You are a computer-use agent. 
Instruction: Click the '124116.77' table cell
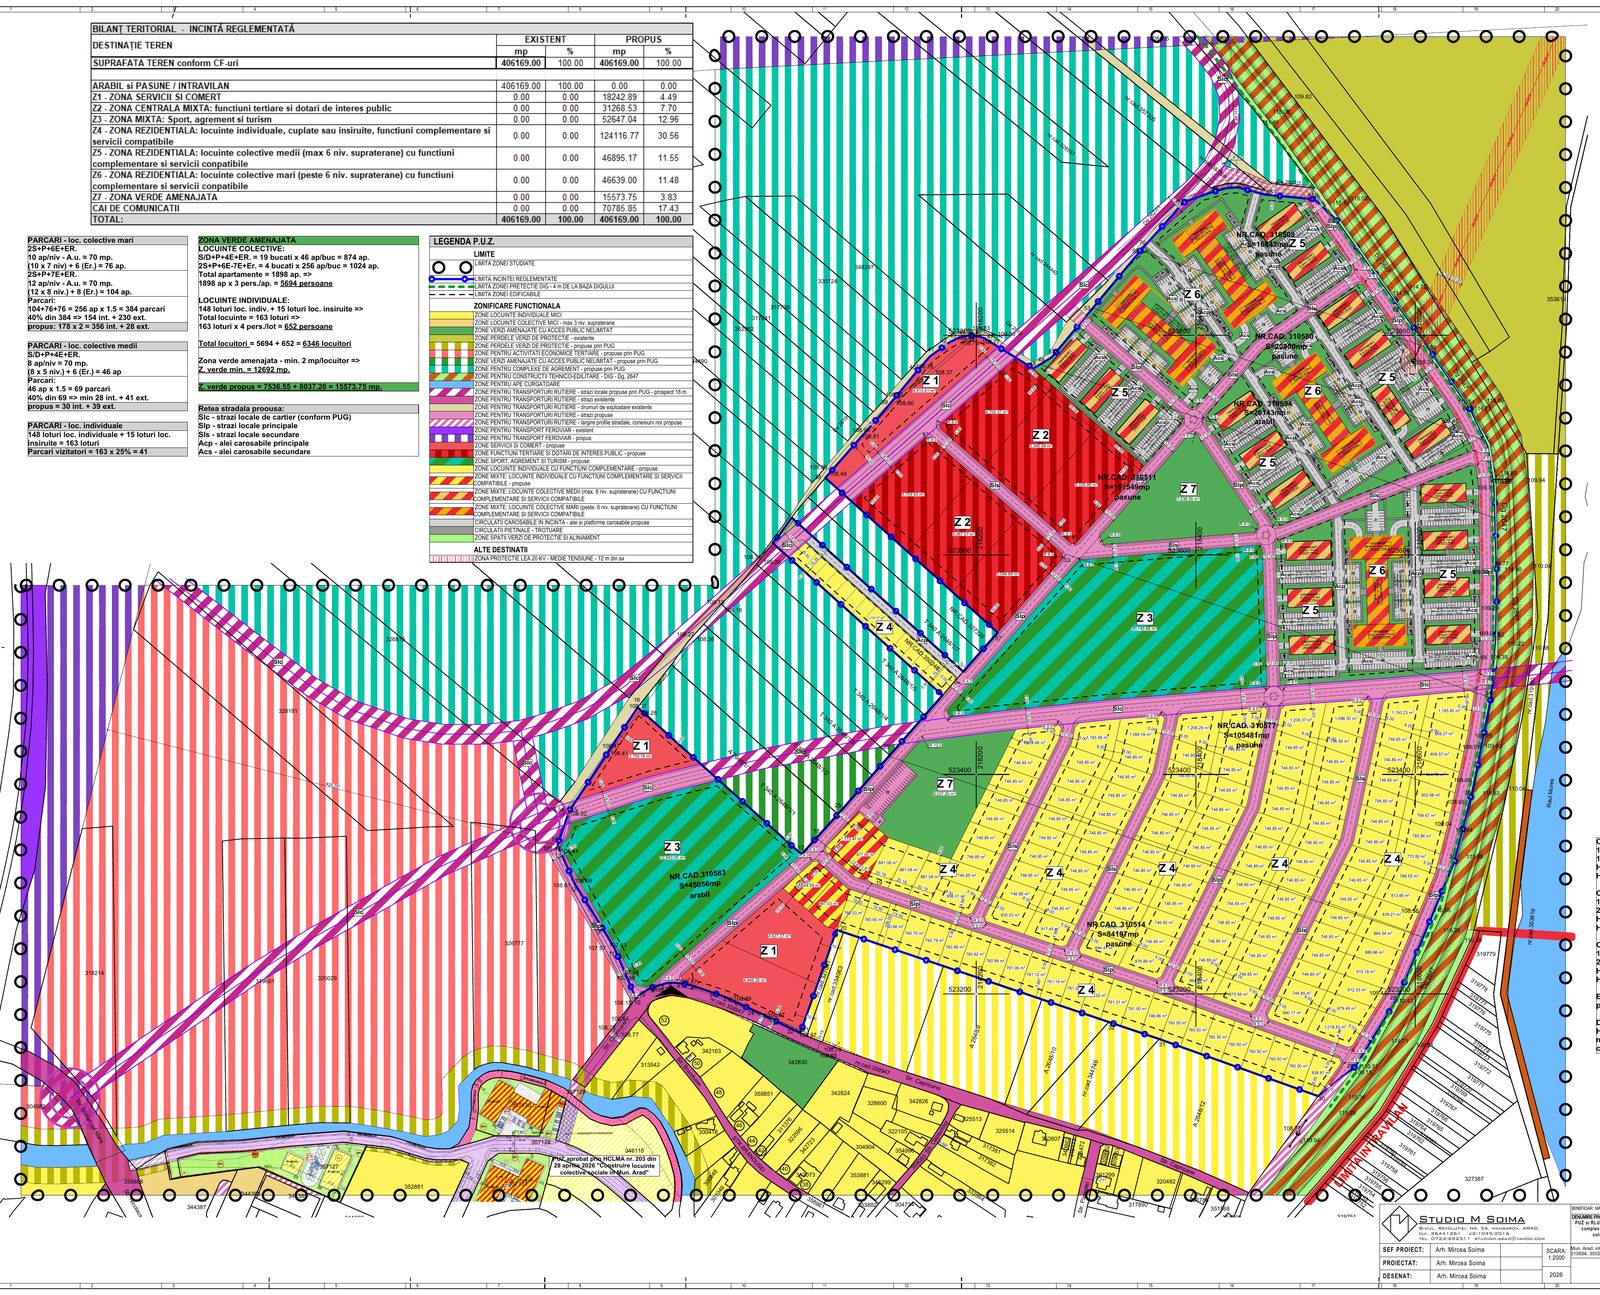pyautogui.click(x=620, y=136)
